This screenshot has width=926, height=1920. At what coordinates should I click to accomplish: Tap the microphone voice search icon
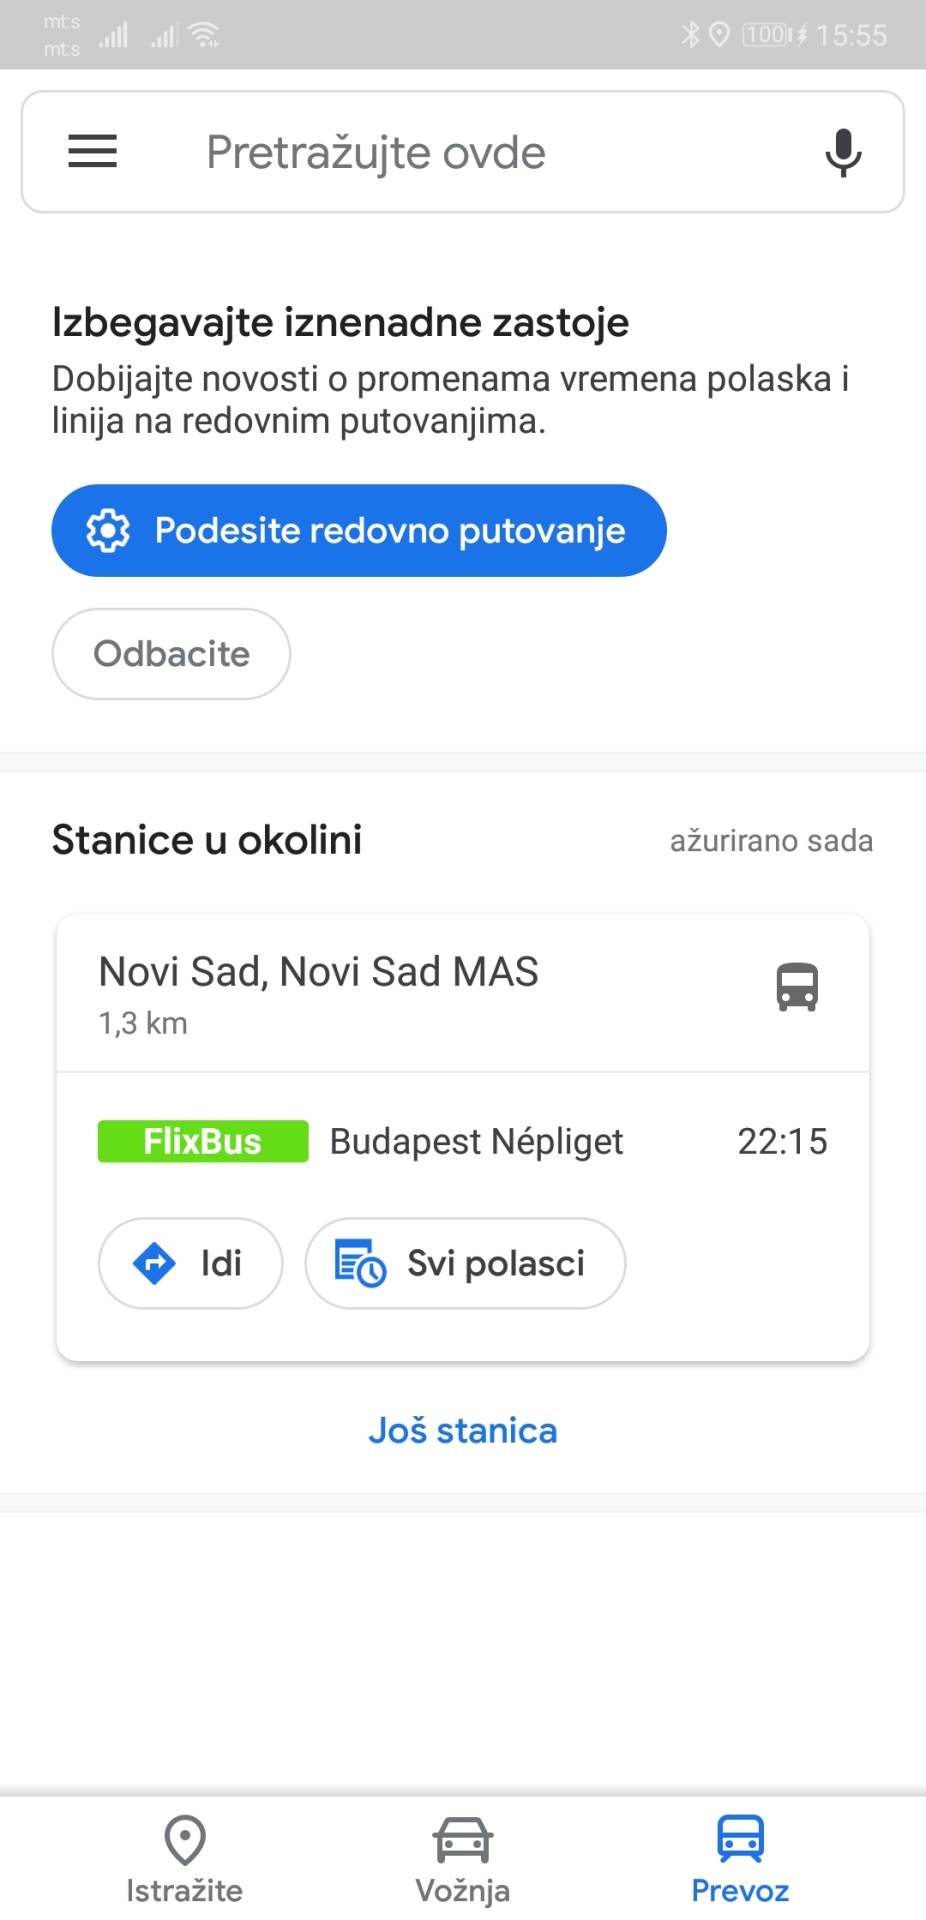[x=843, y=152]
